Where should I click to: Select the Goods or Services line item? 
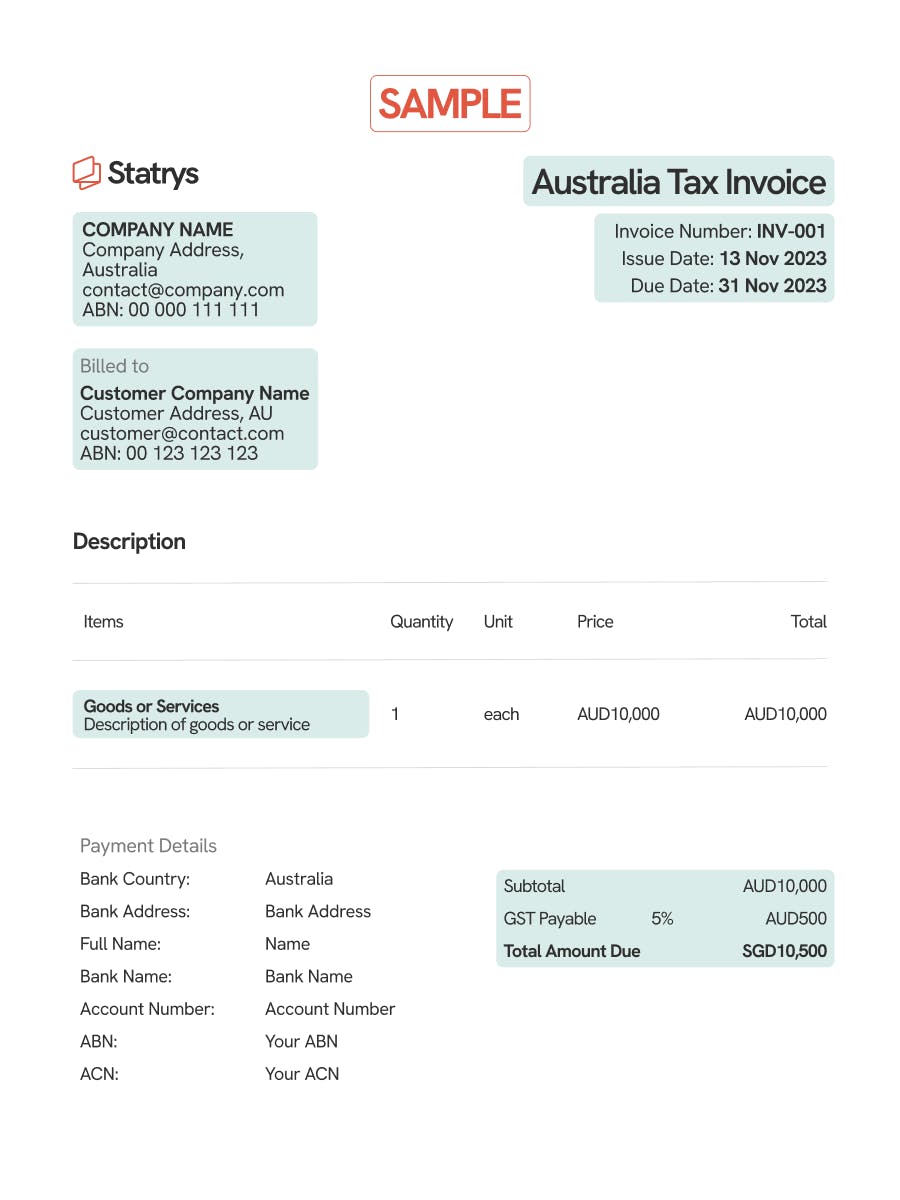(220, 713)
